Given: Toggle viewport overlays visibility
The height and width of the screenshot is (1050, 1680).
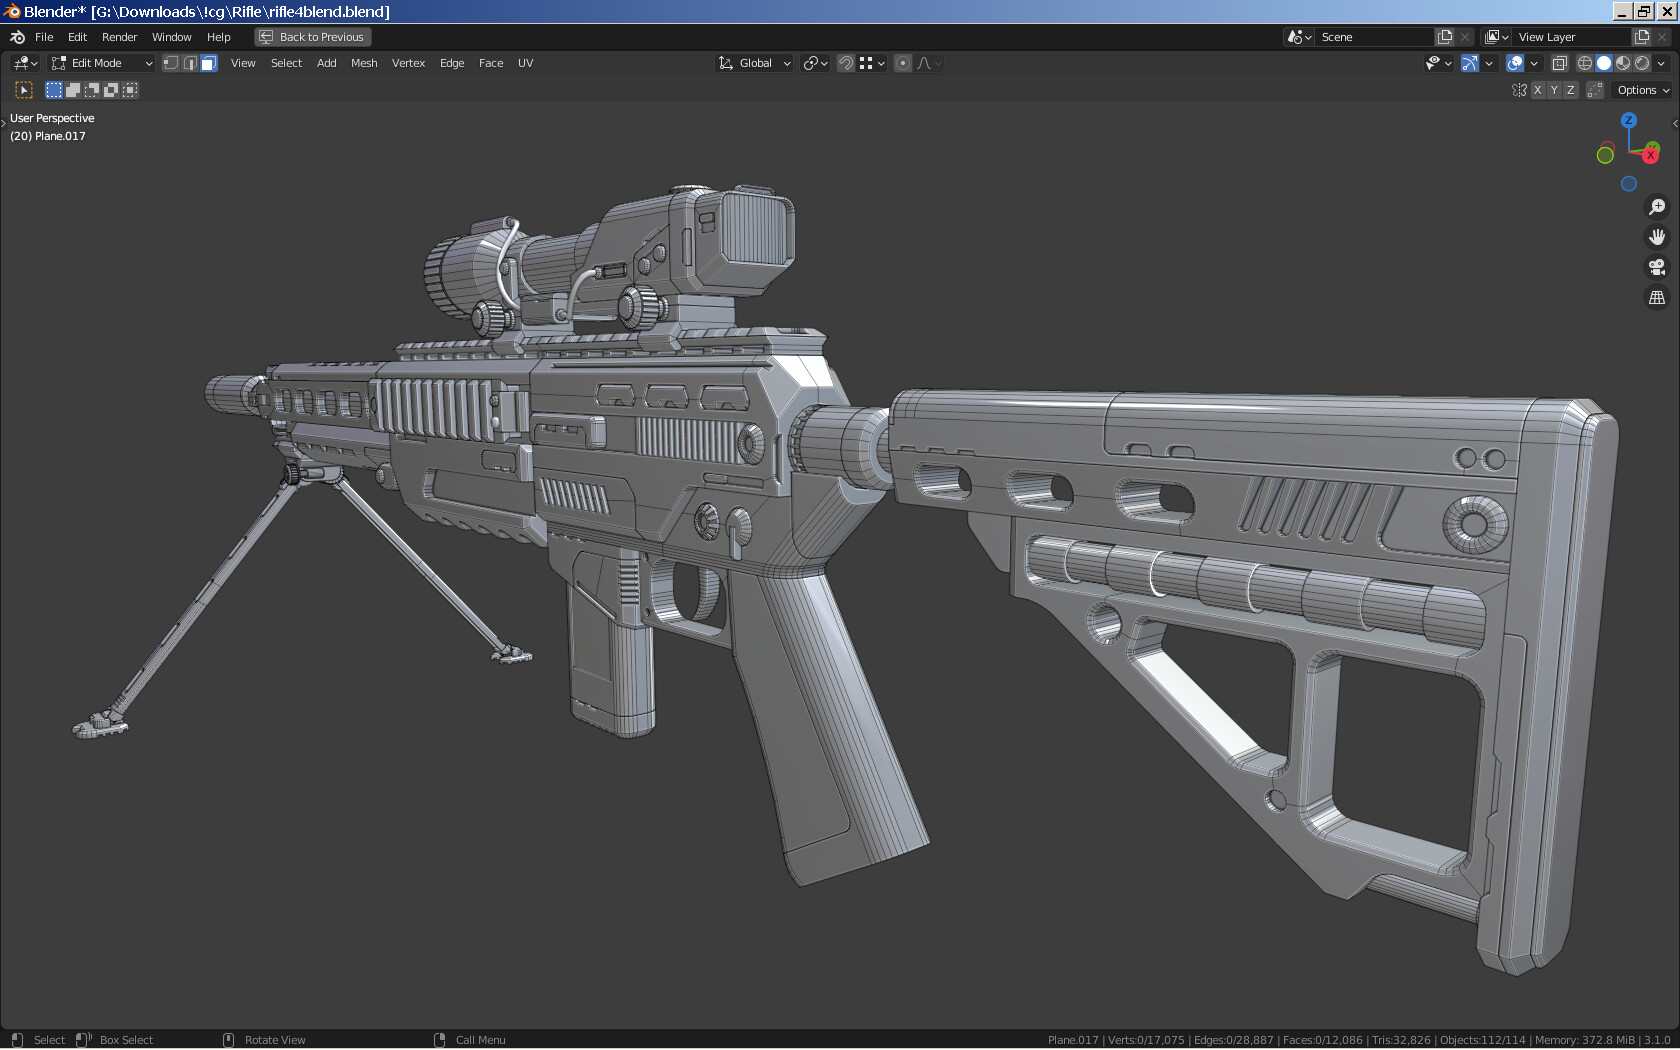Looking at the screenshot, I should pos(1516,63).
